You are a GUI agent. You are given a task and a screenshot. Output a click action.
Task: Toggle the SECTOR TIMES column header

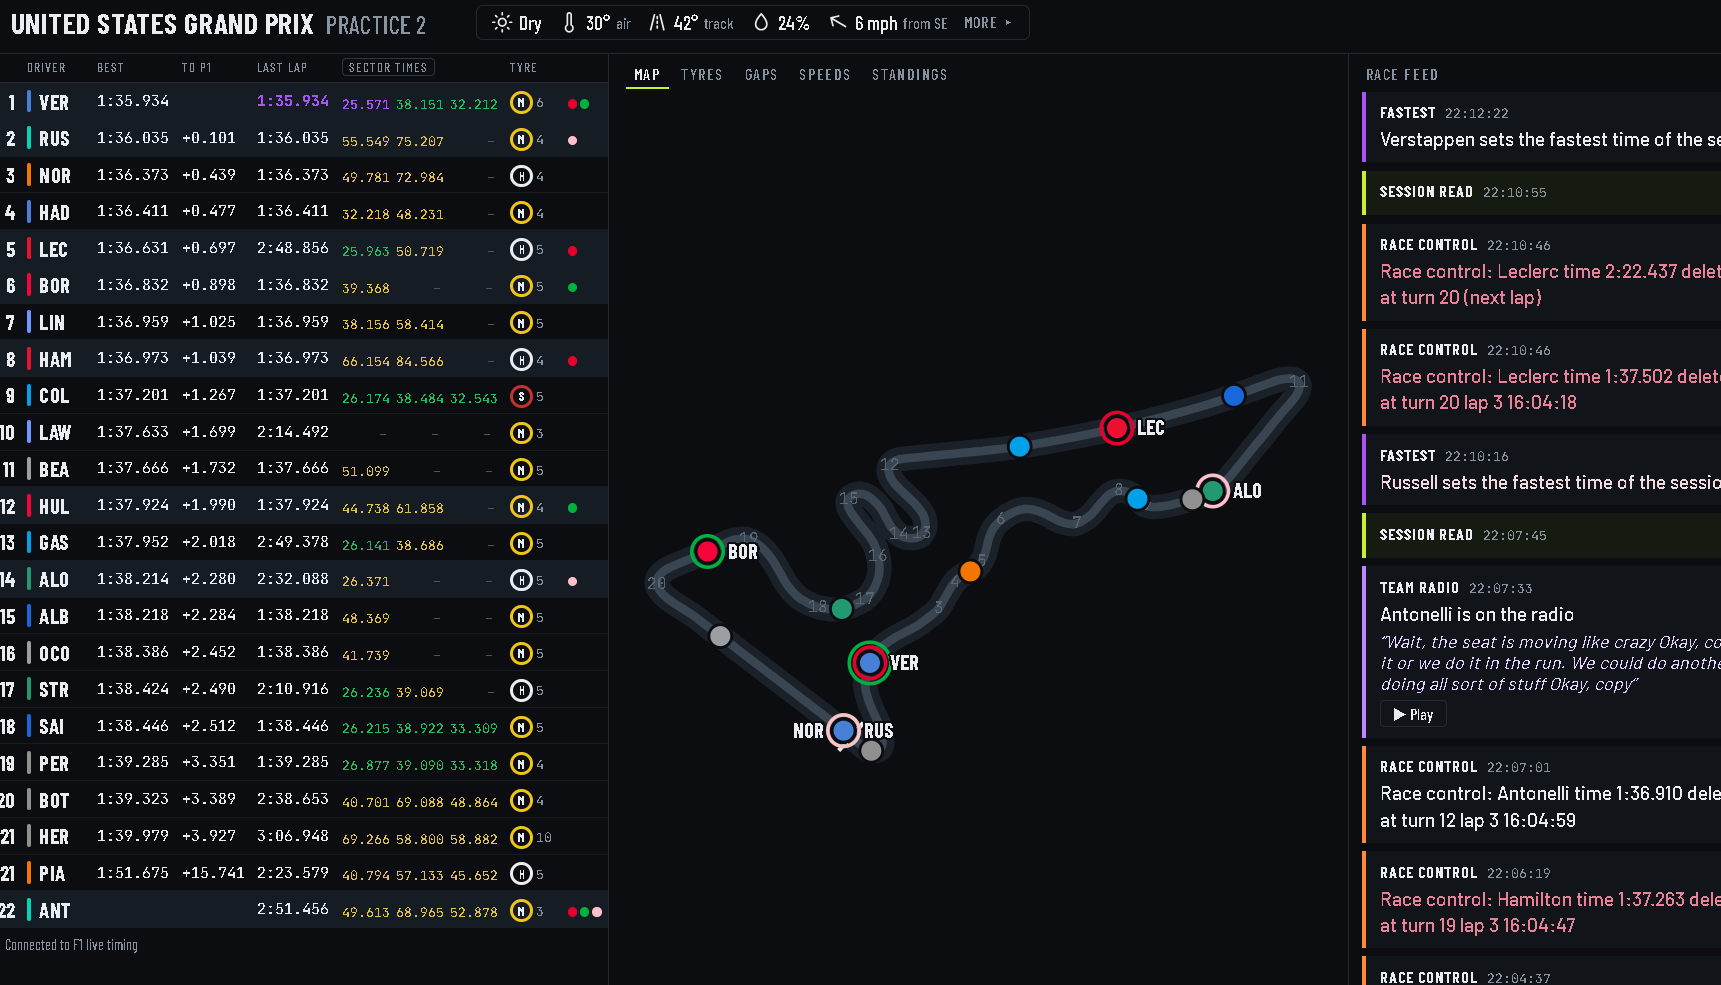[388, 68]
